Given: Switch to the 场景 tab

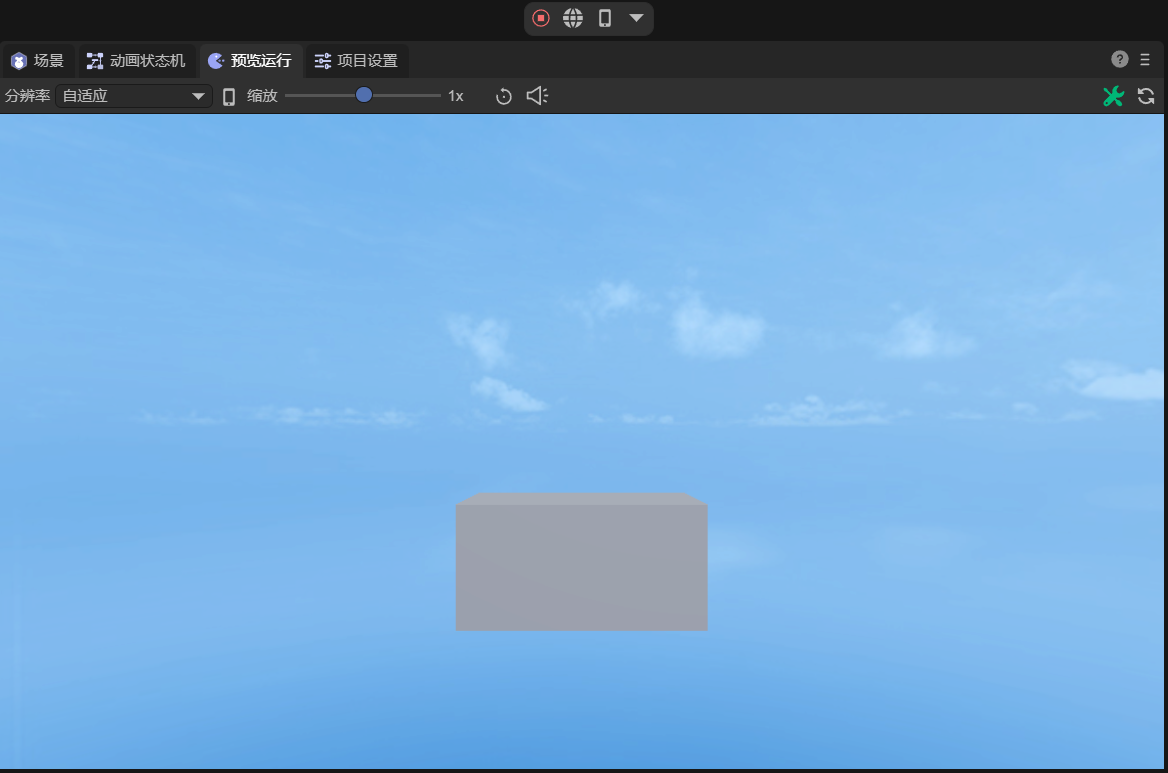Looking at the screenshot, I should (38, 61).
